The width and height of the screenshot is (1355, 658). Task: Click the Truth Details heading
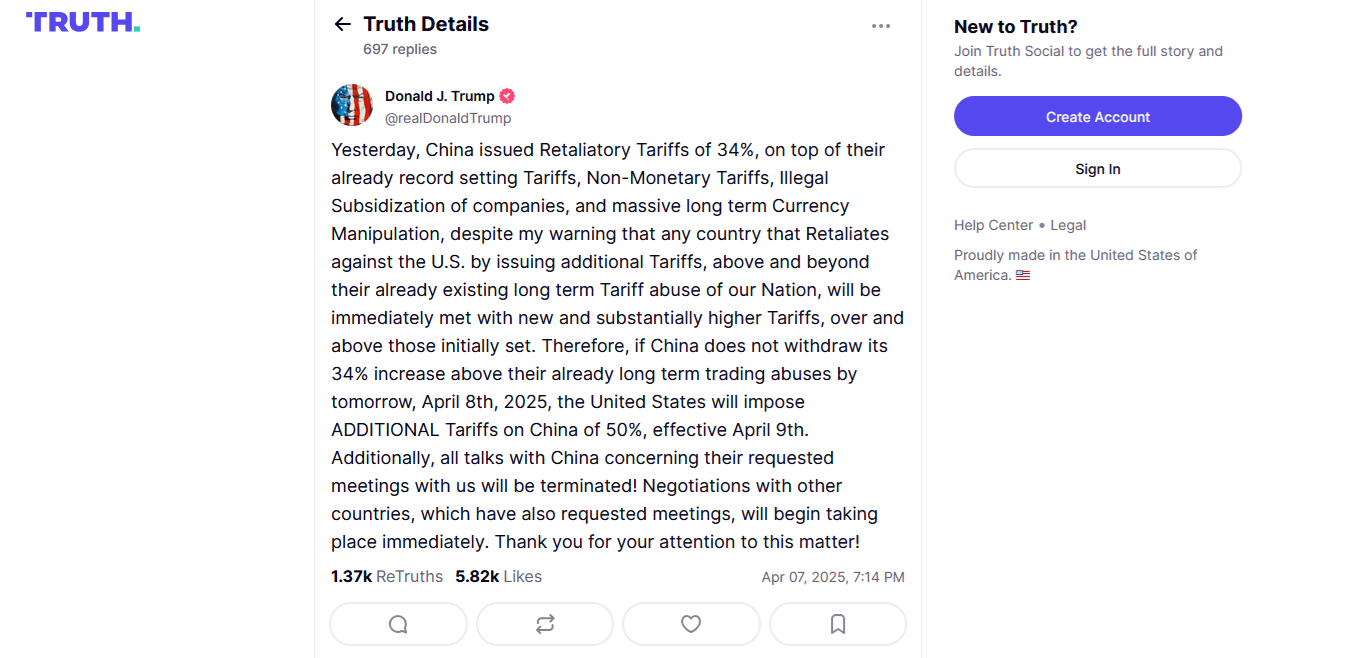(x=426, y=24)
